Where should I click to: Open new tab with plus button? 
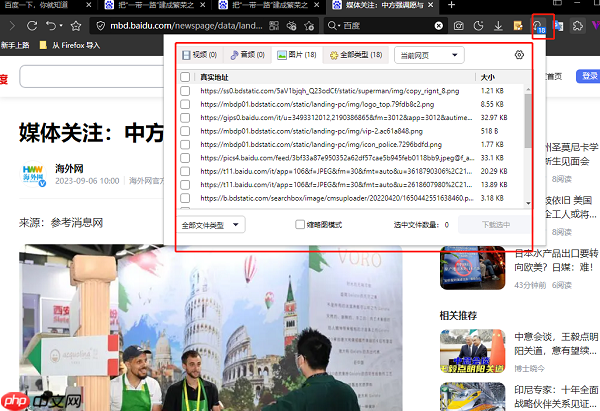tap(452, 5)
